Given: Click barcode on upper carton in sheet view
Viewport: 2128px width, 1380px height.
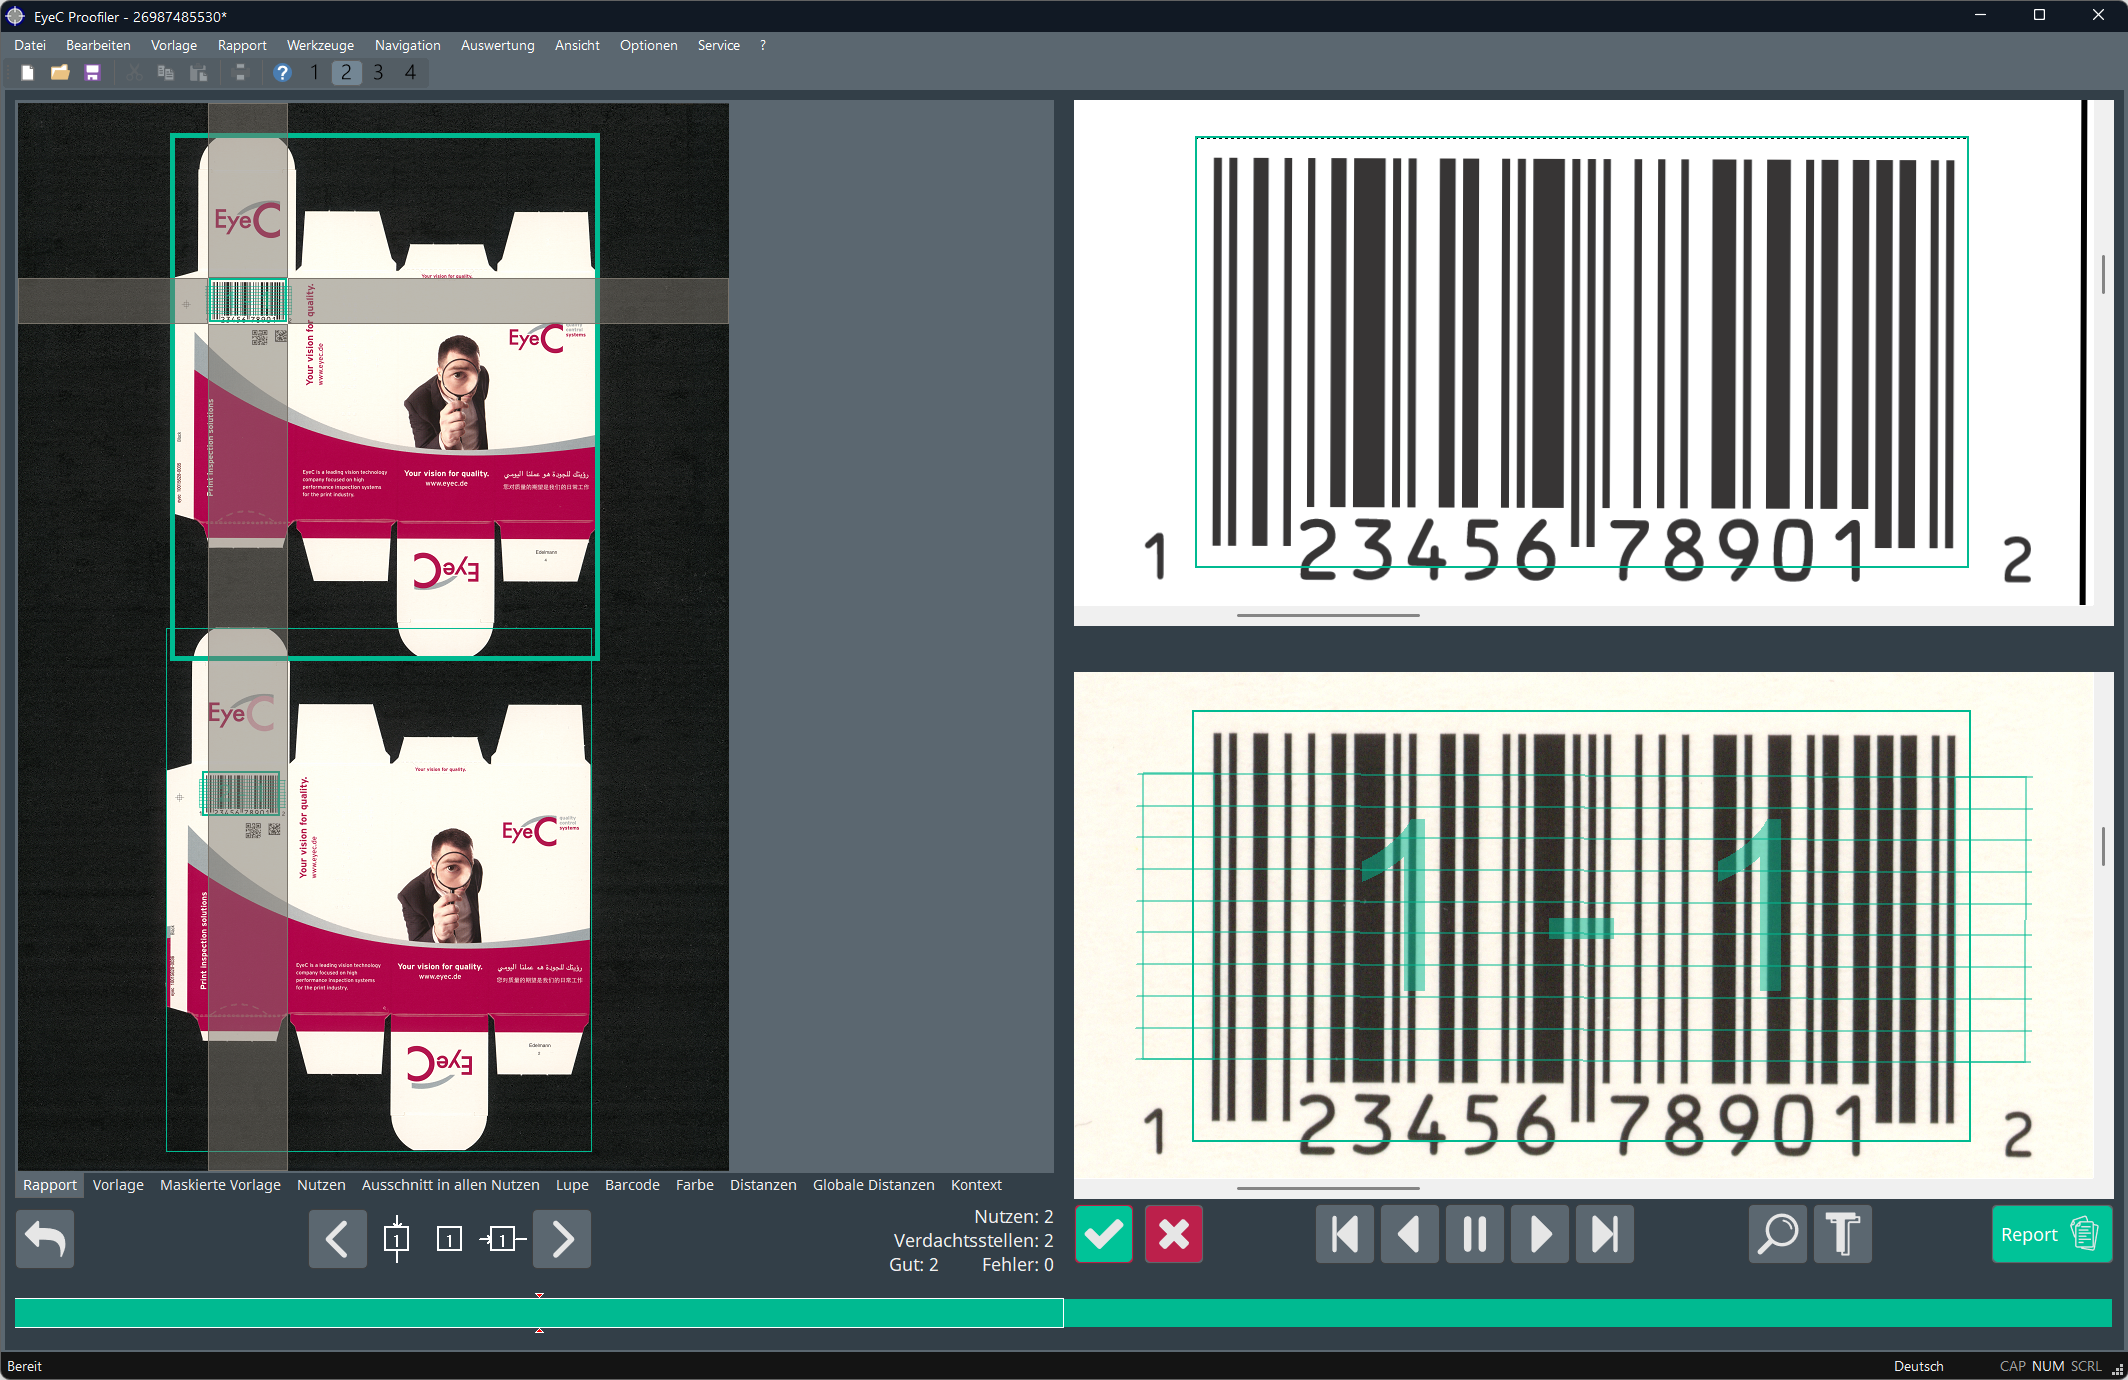Looking at the screenshot, I should click(247, 300).
